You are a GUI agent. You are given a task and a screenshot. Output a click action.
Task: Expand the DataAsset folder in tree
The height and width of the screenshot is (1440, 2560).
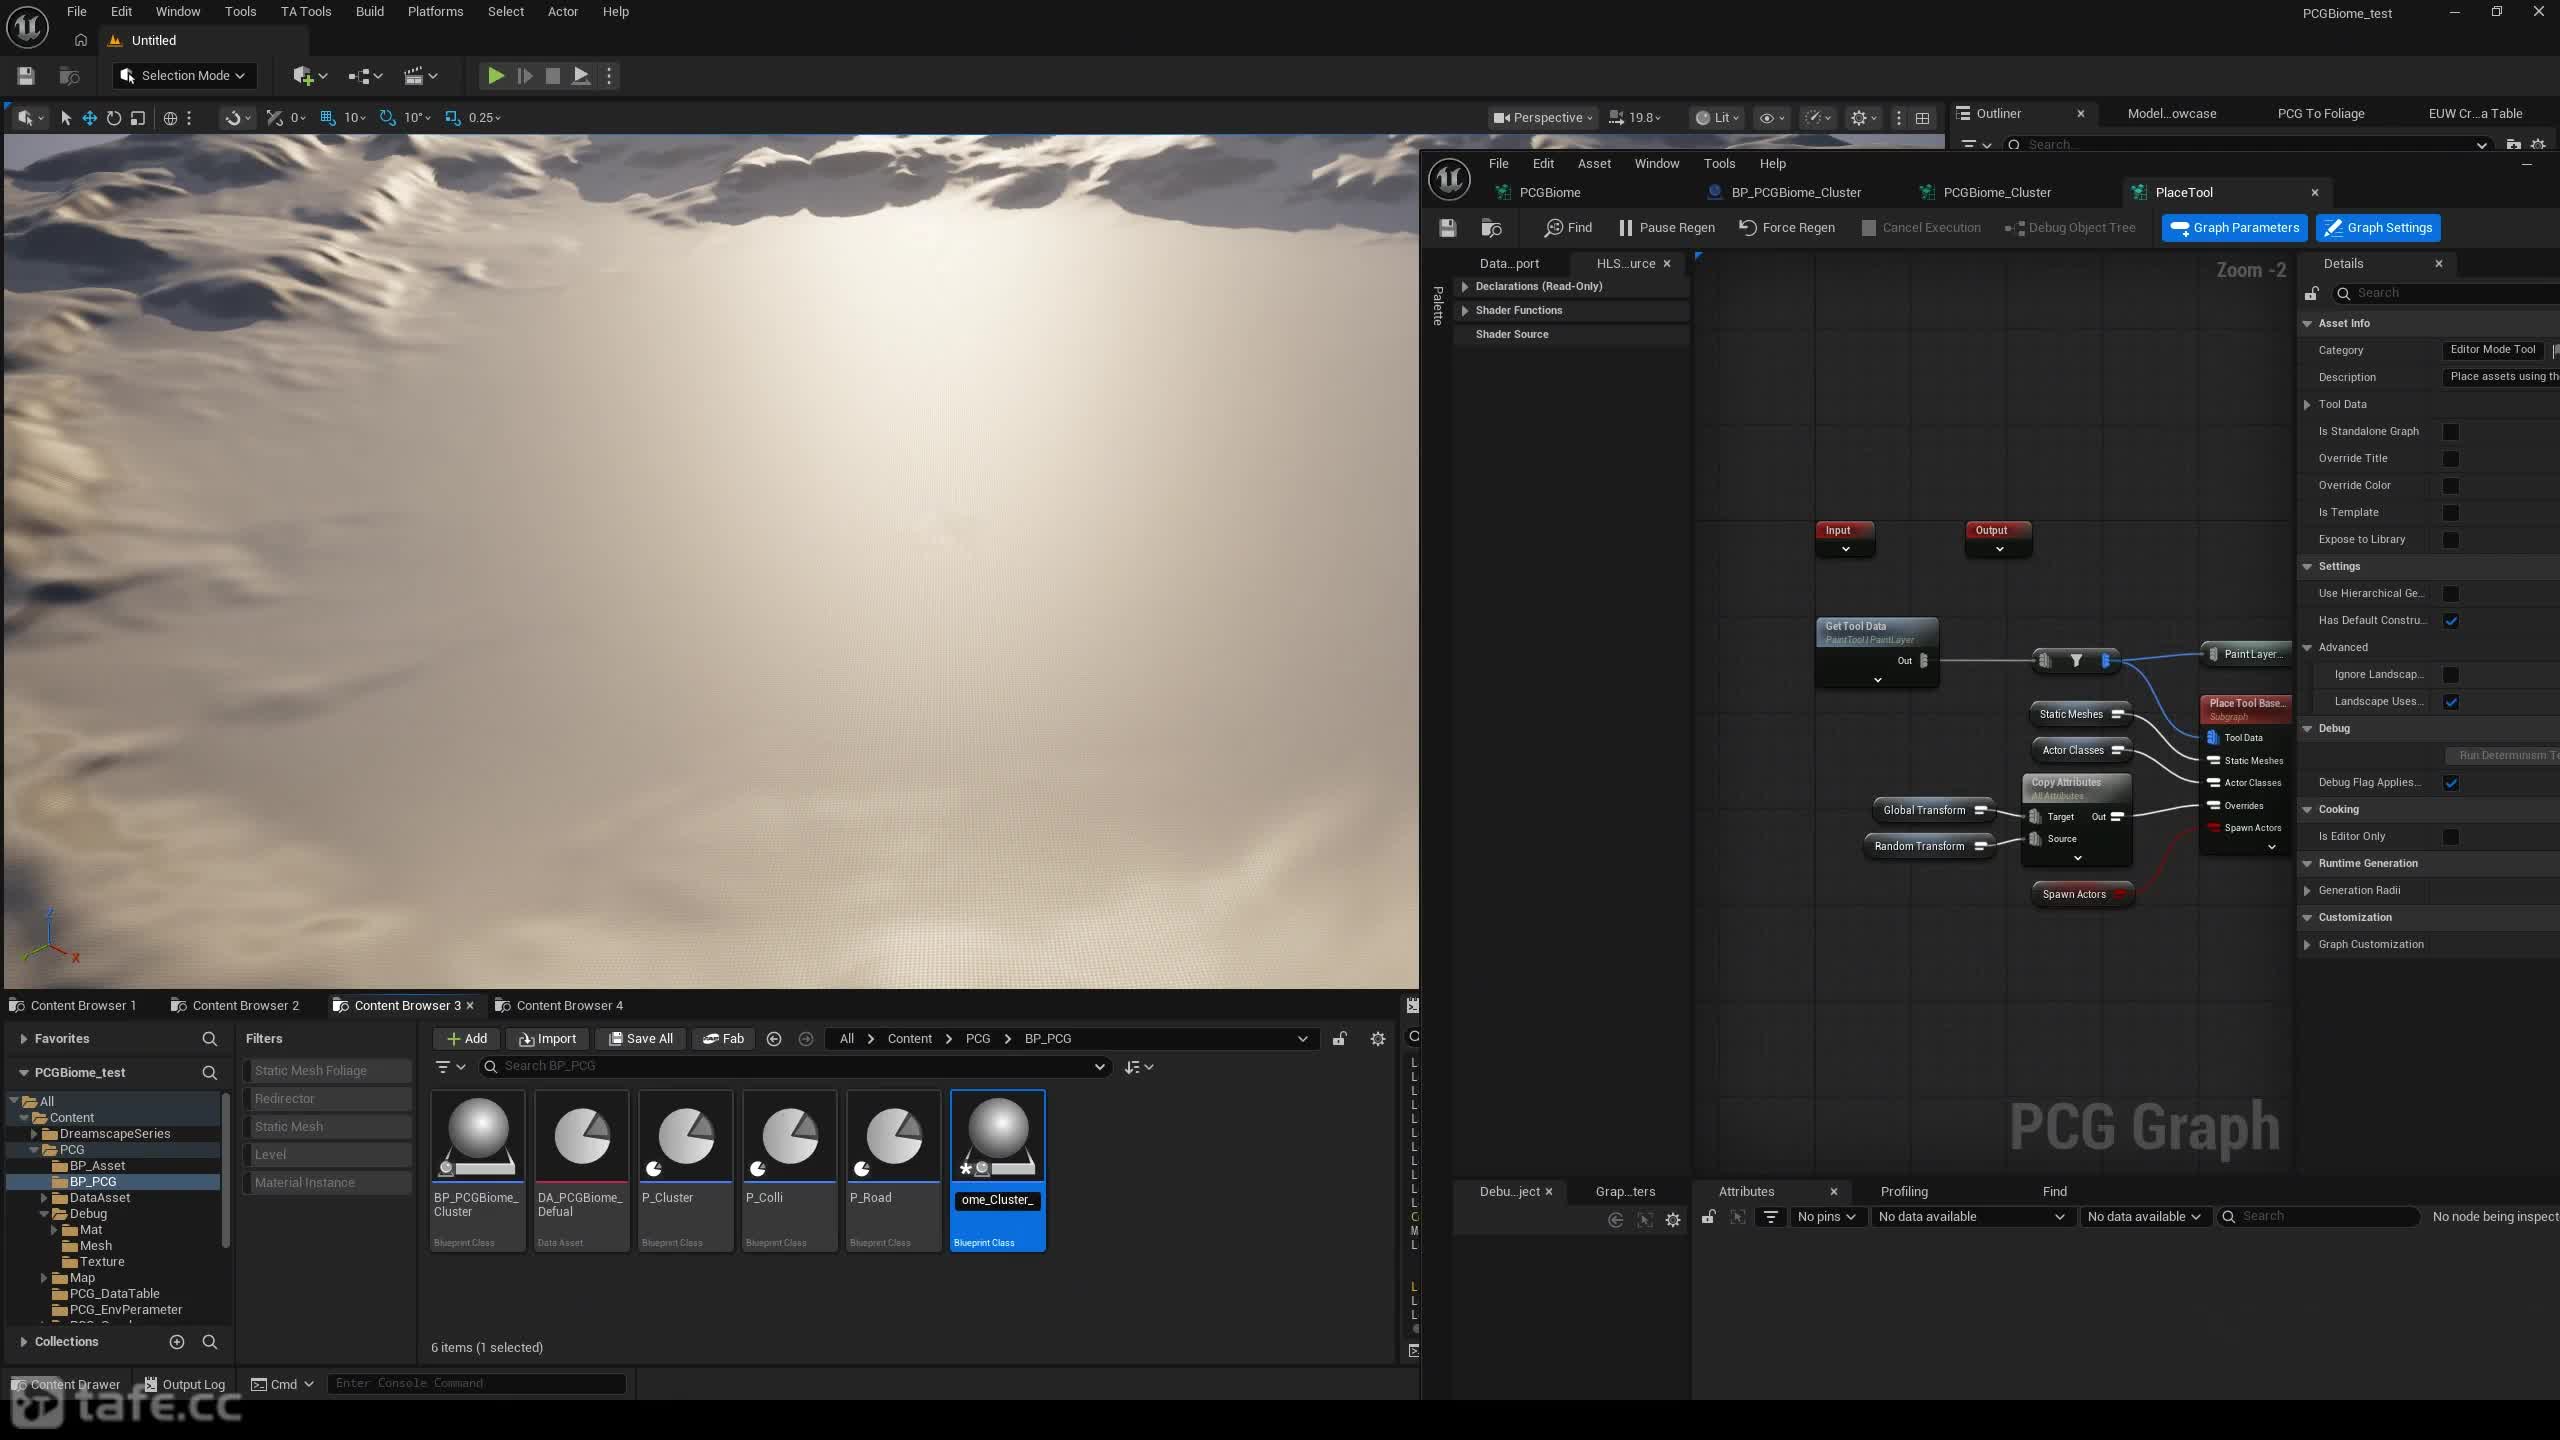pos(43,1198)
